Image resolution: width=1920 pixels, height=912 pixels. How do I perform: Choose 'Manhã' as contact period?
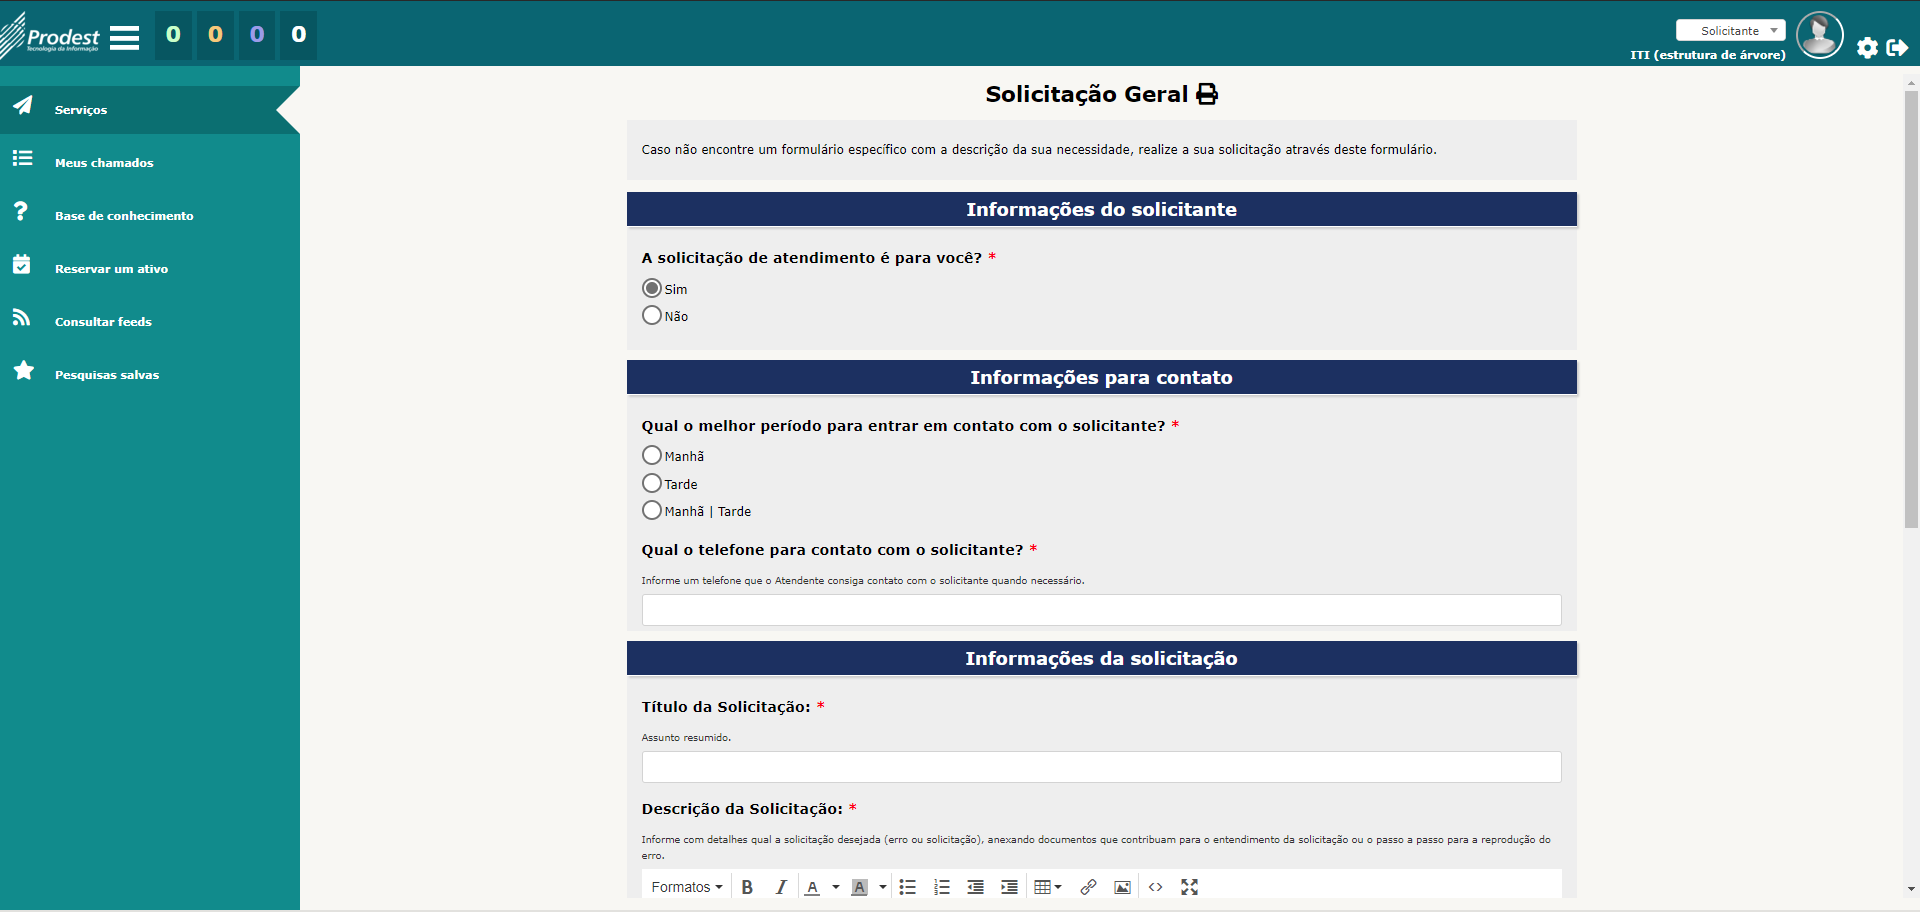pos(652,456)
